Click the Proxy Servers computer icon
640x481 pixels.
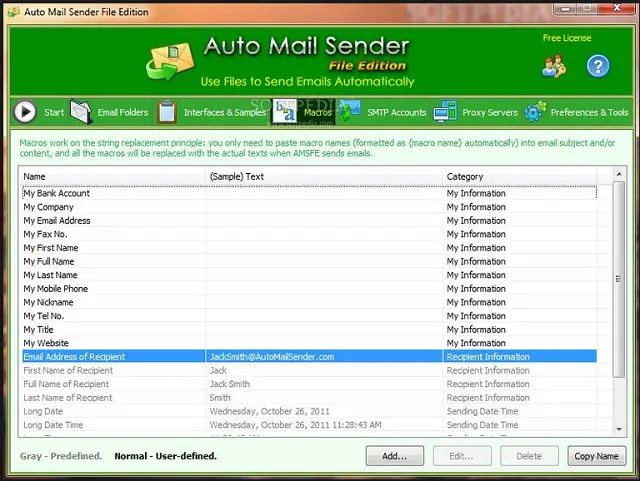[445, 111]
